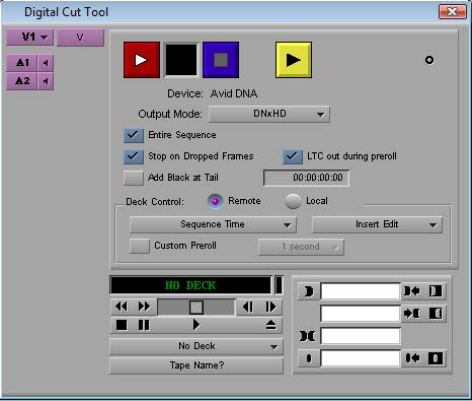Preview digital cut with yellow play button
This screenshot has width=472, height=401.
click(x=294, y=60)
